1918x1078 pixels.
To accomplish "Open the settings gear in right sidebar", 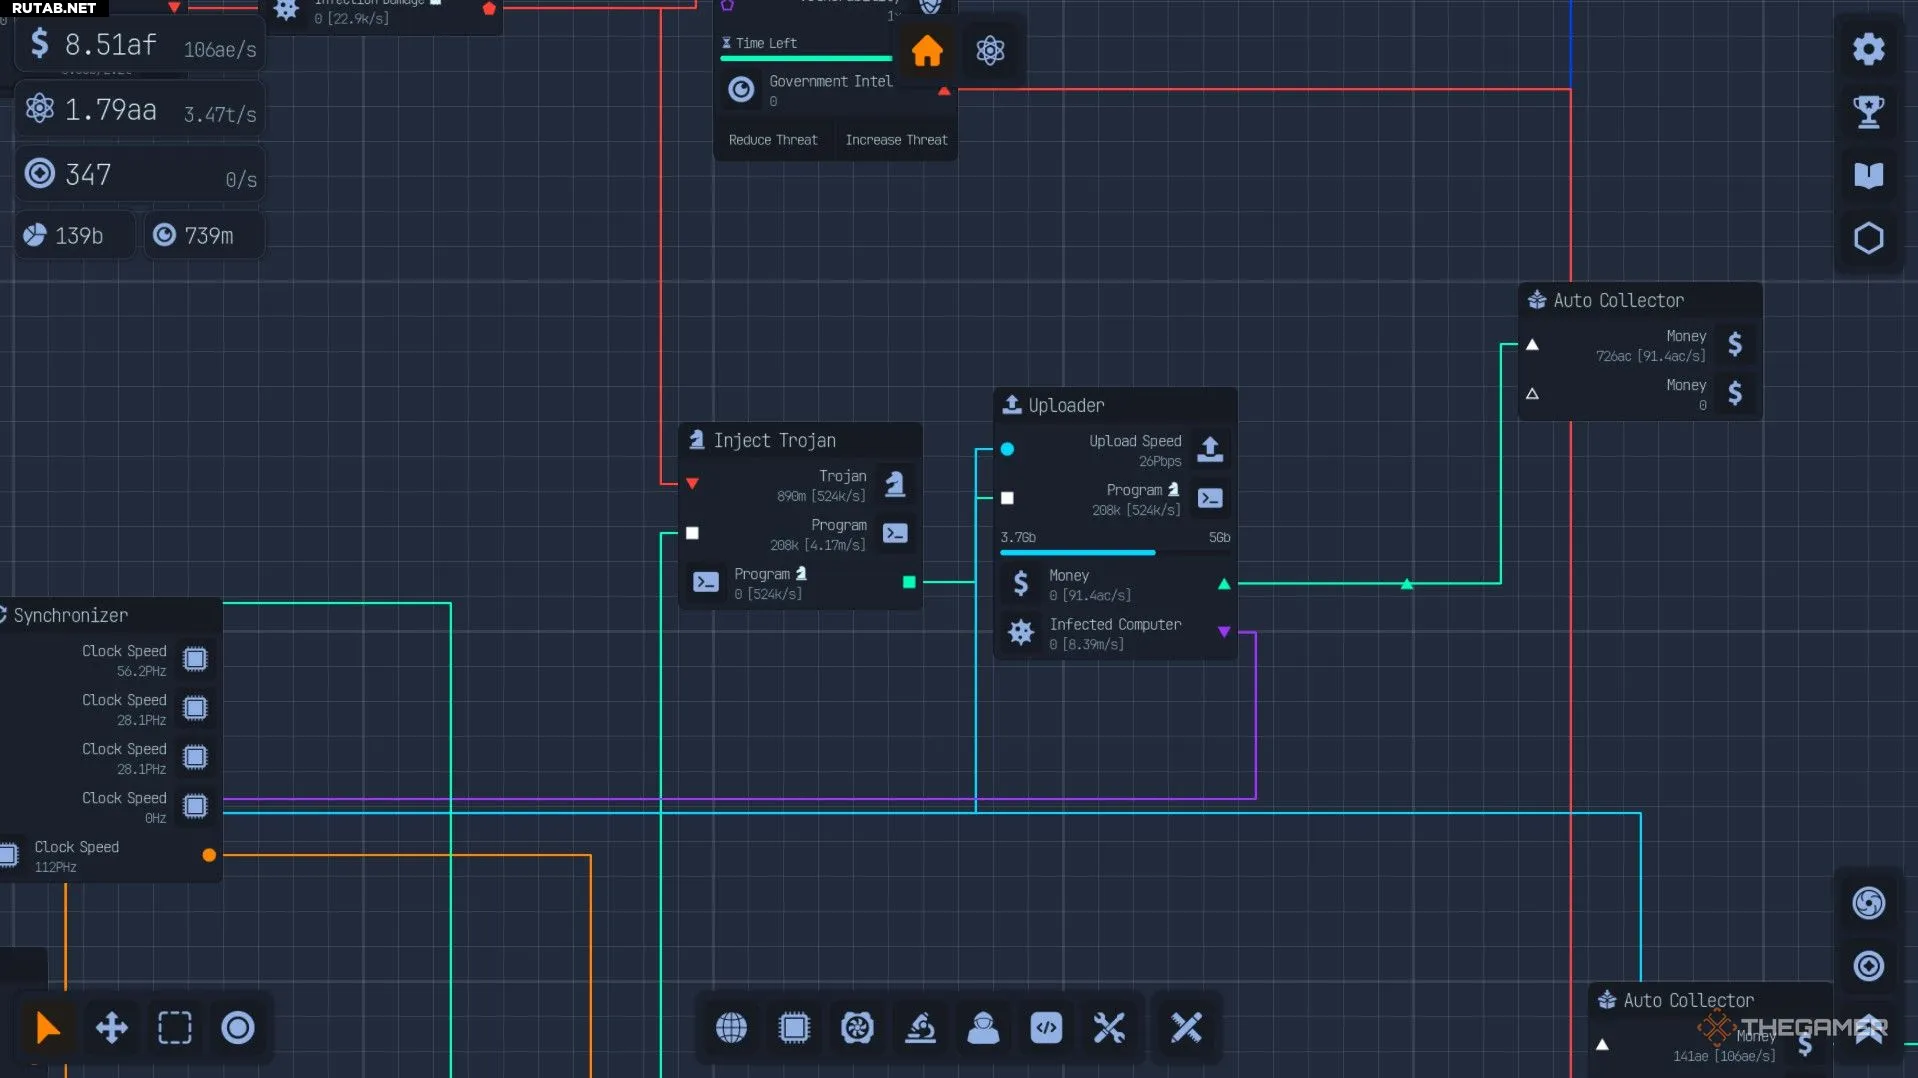I will point(1868,49).
